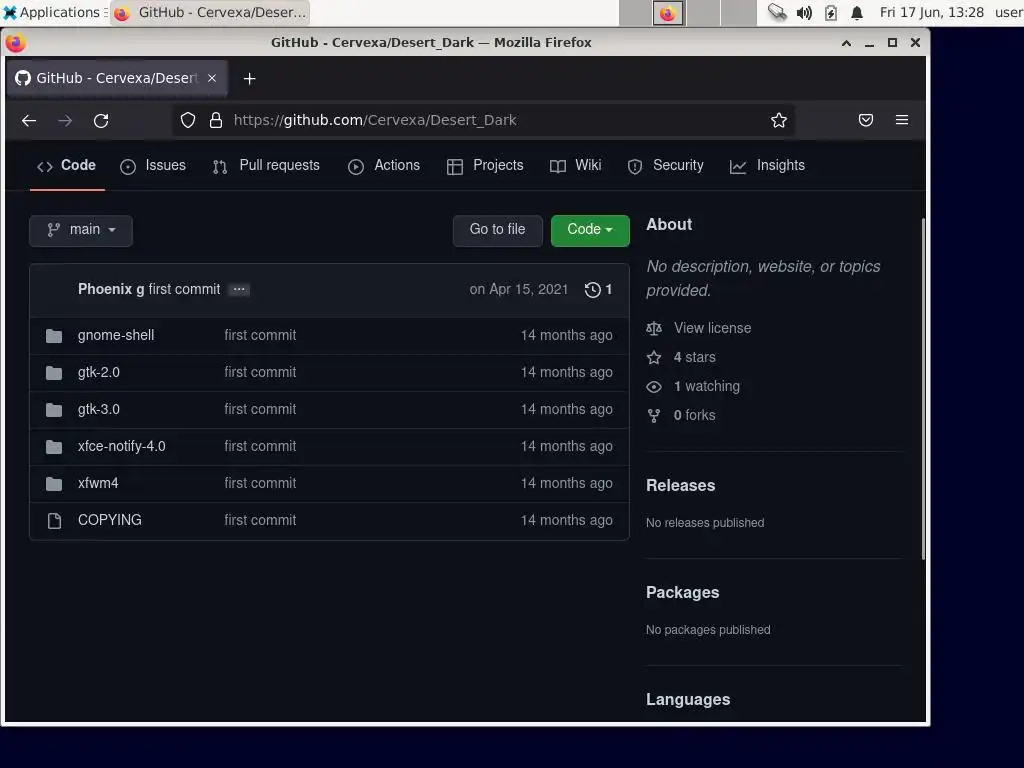
Task: Click the 1 commits count
Action: point(609,289)
